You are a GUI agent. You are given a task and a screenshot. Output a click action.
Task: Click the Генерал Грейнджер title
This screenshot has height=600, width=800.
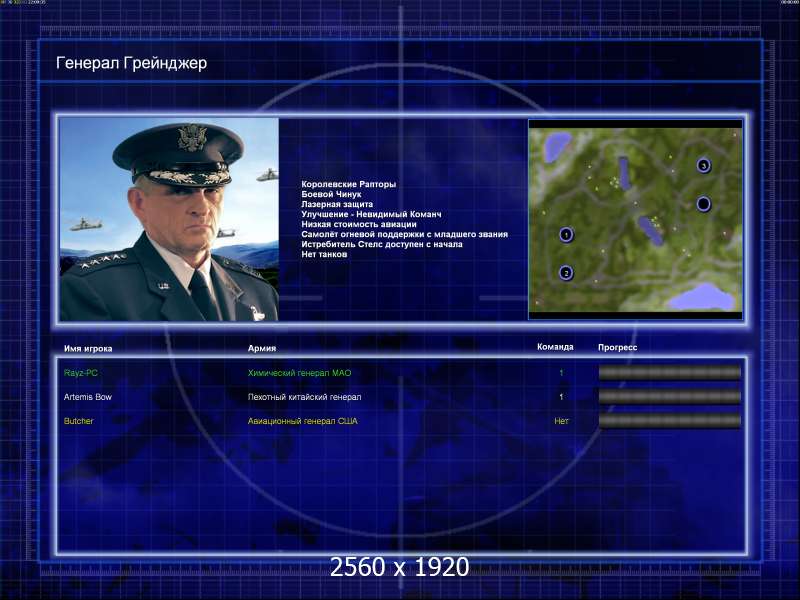pyautogui.click(x=132, y=63)
